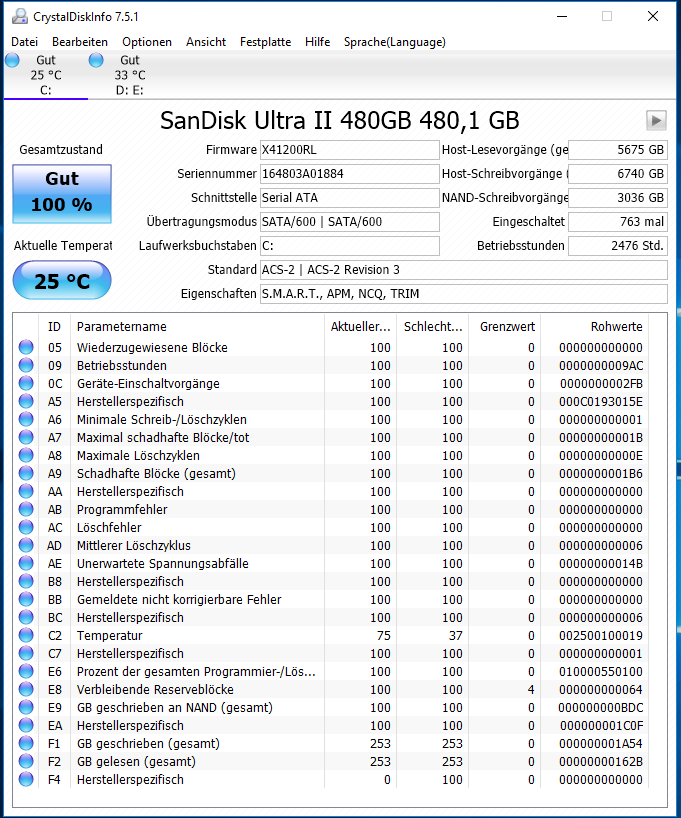Open the Optionen menu
681x818 pixels.
point(147,42)
